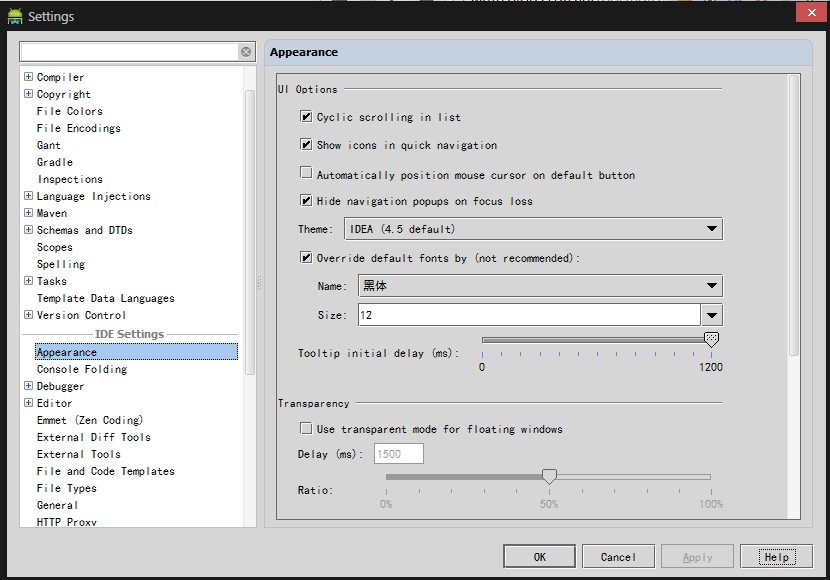The height and width of the screenshot is (580, 830).
Task: Select File Colors settings
Action: [69, 111]
